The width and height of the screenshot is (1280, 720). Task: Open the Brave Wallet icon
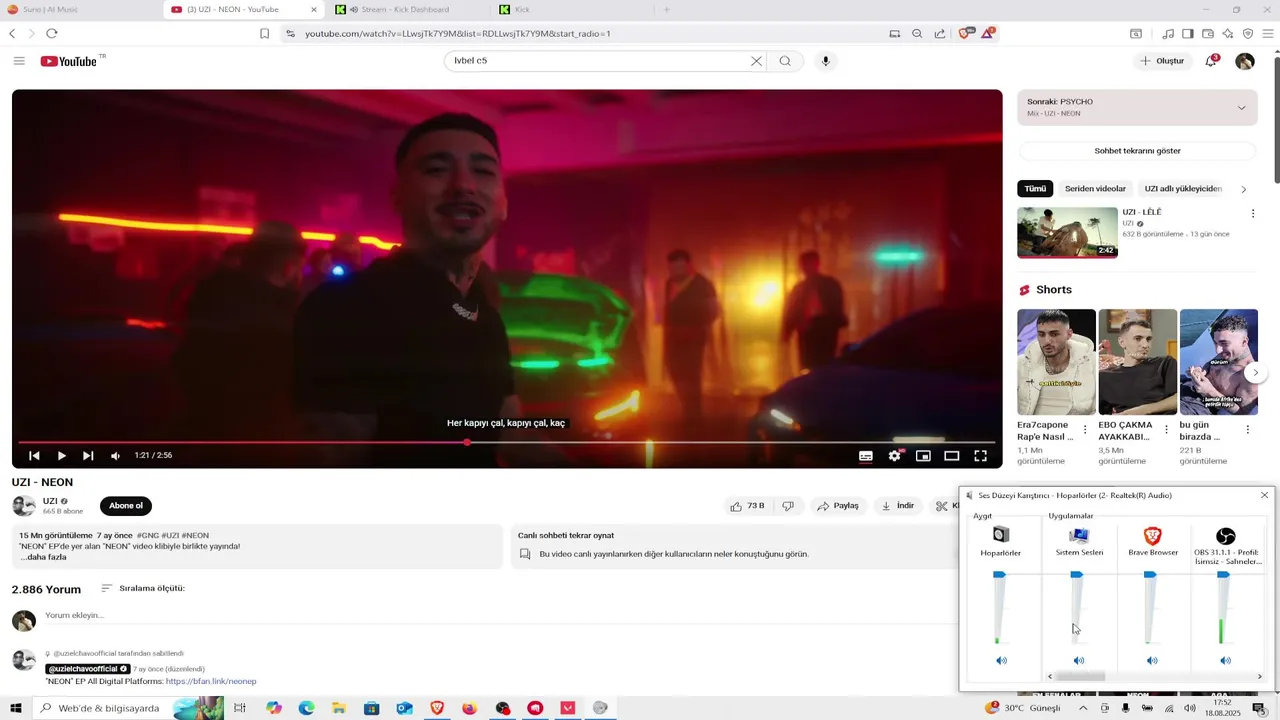[x=1208, y=33]
